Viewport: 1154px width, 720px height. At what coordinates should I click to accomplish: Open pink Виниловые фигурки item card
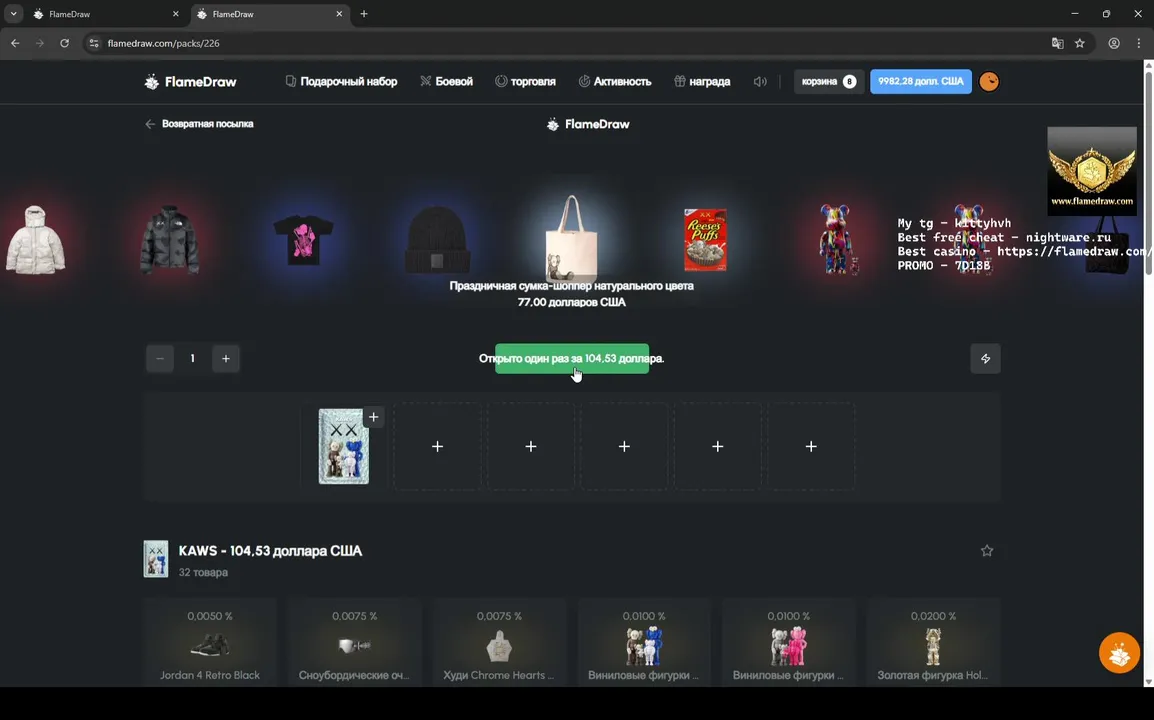[788, 642]
